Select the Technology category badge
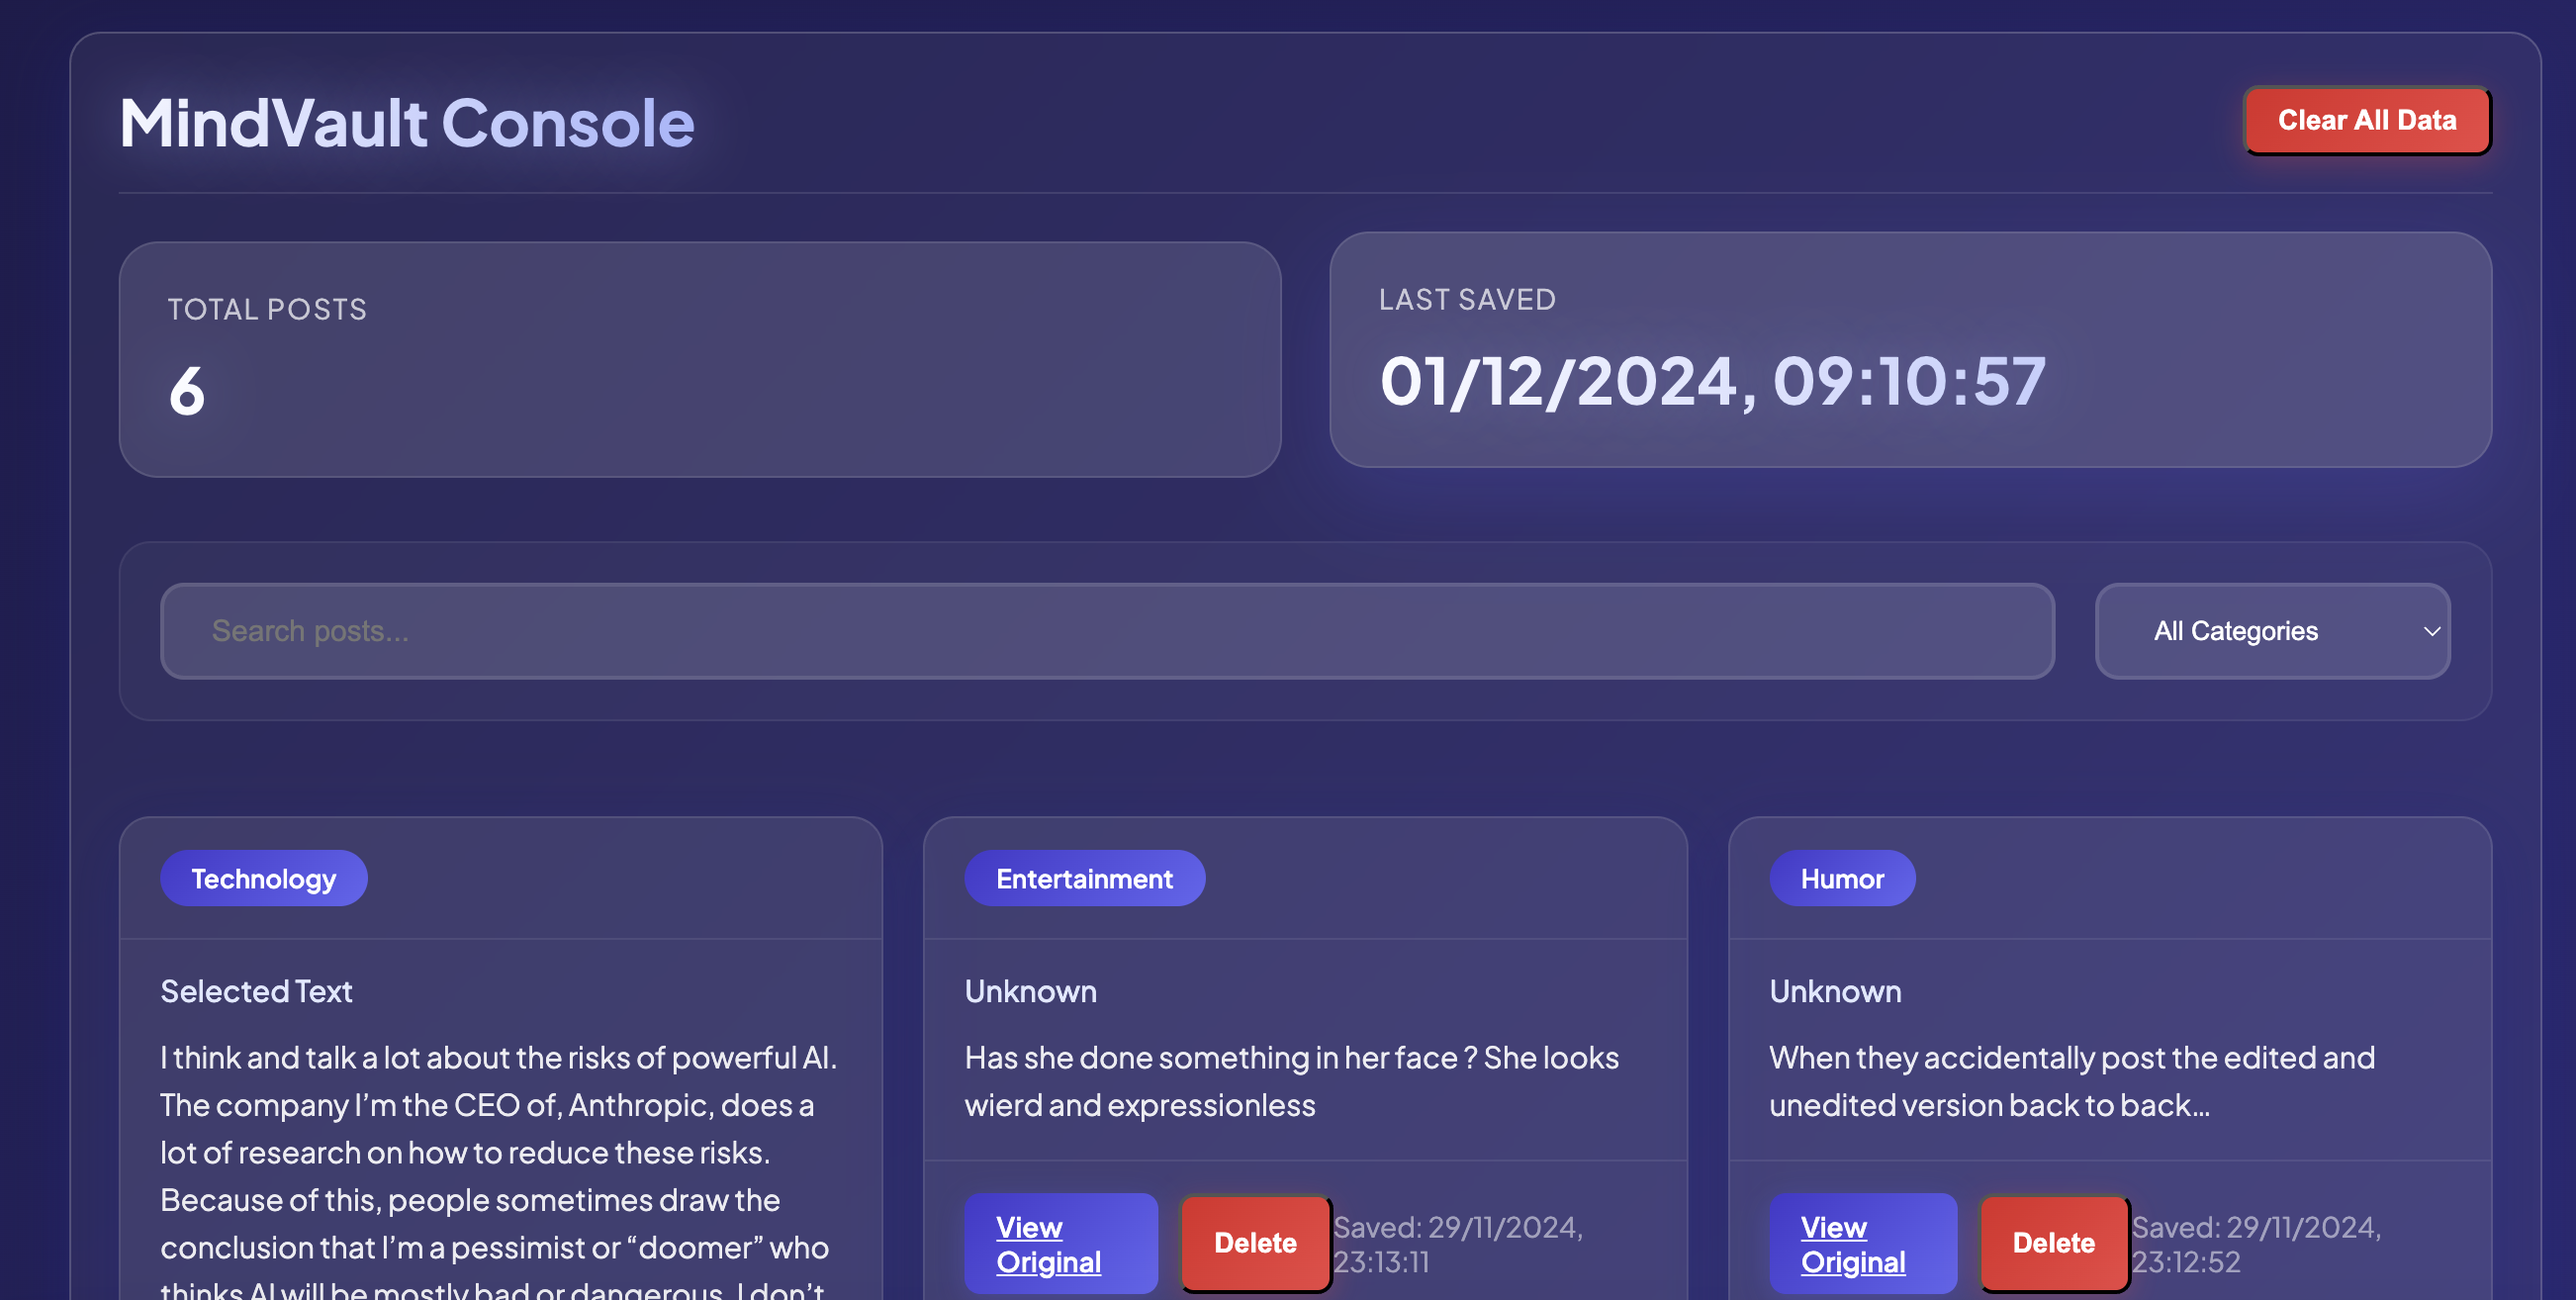 [263, 878]
